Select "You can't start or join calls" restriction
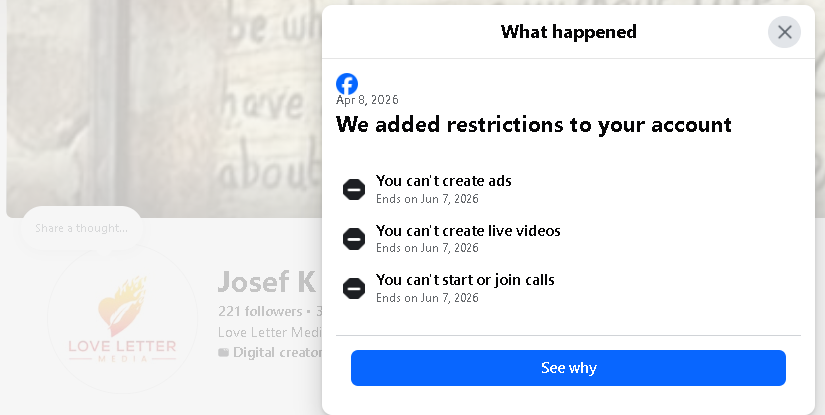This screenshot has height=415, width=825. click(x=465, y=280)
